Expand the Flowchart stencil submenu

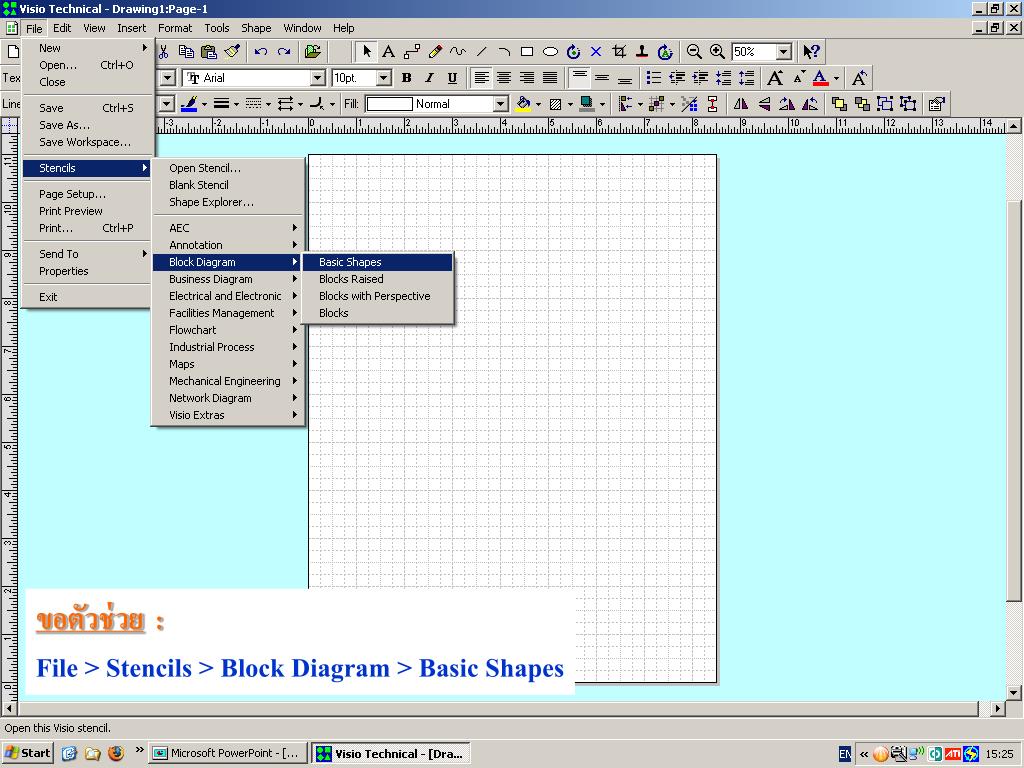pyautogui.click(x=229, y=330)
